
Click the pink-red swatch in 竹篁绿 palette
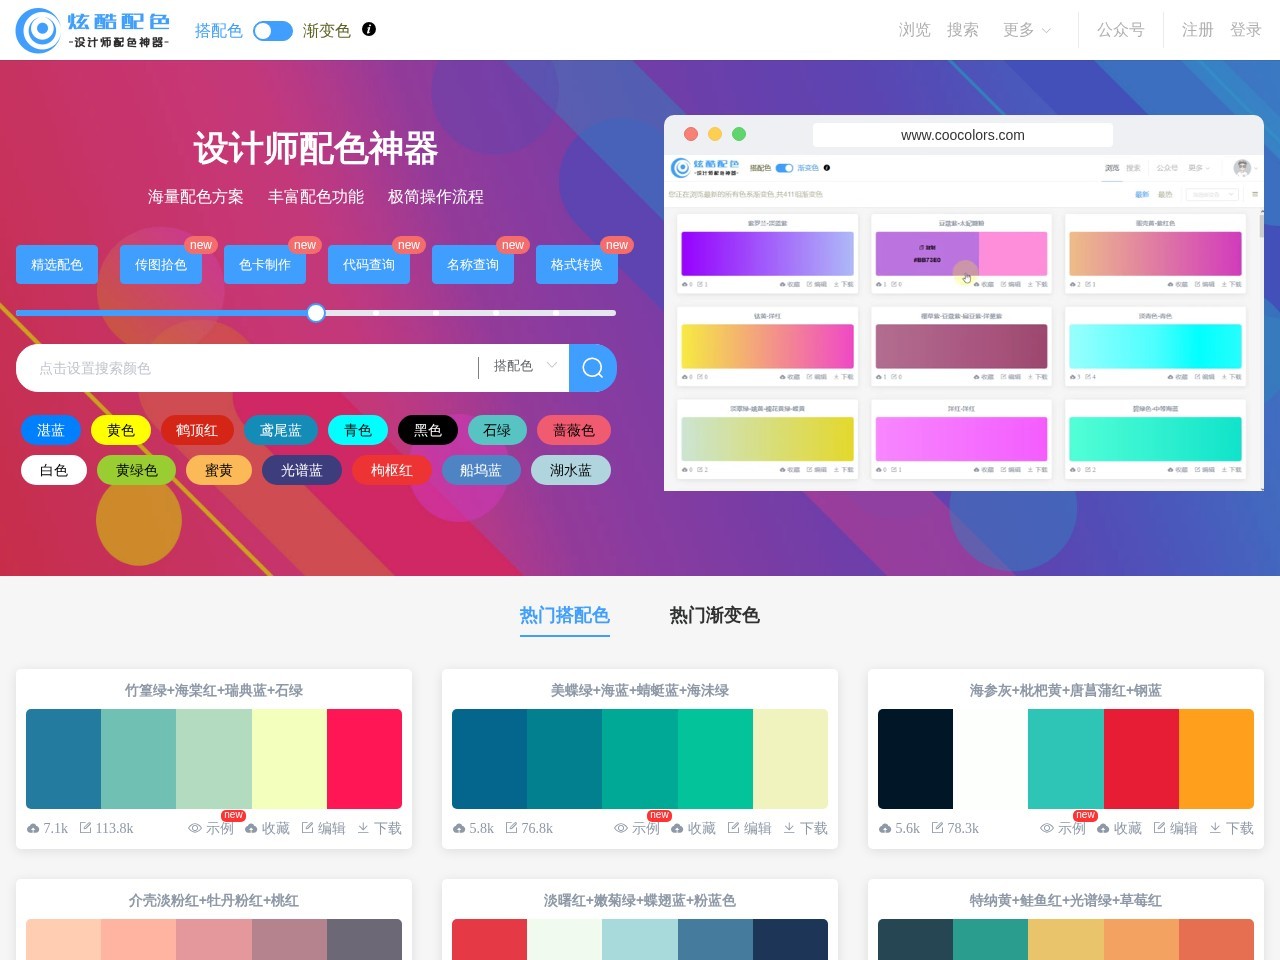click(x=364, y=759)
